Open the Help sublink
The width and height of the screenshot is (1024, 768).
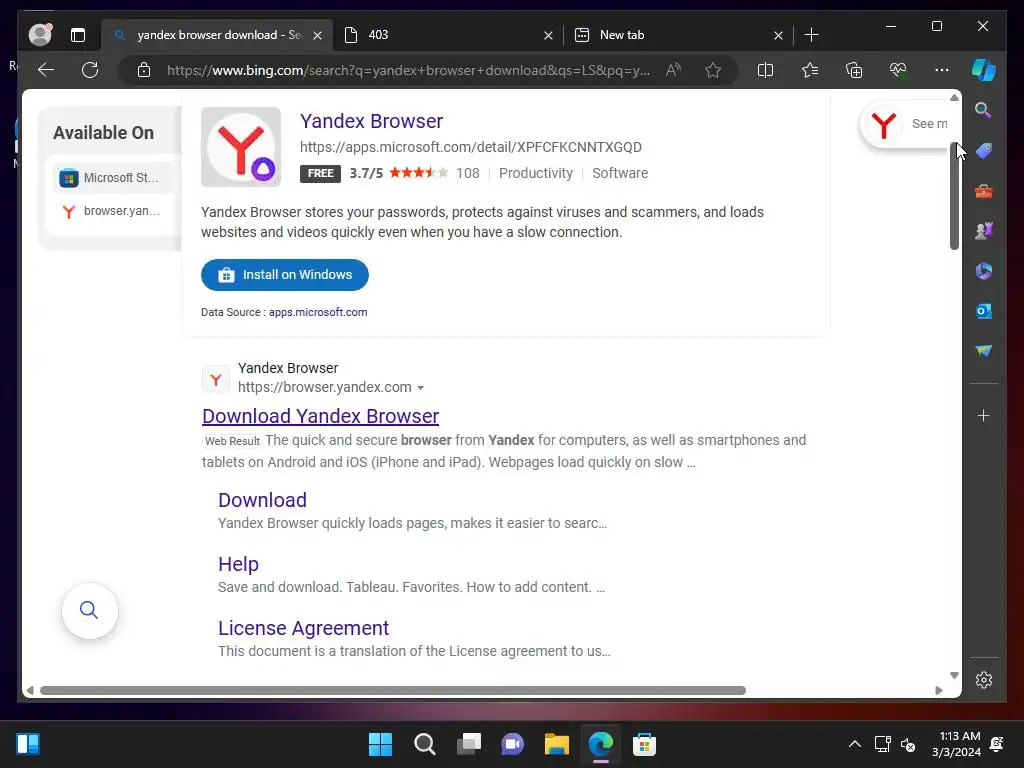coord(238,564)
